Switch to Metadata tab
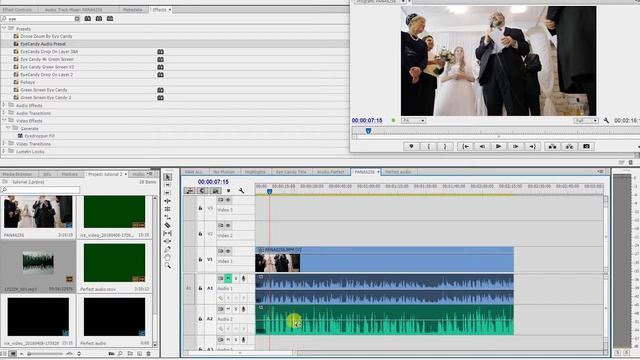 [x=133, y=9]
